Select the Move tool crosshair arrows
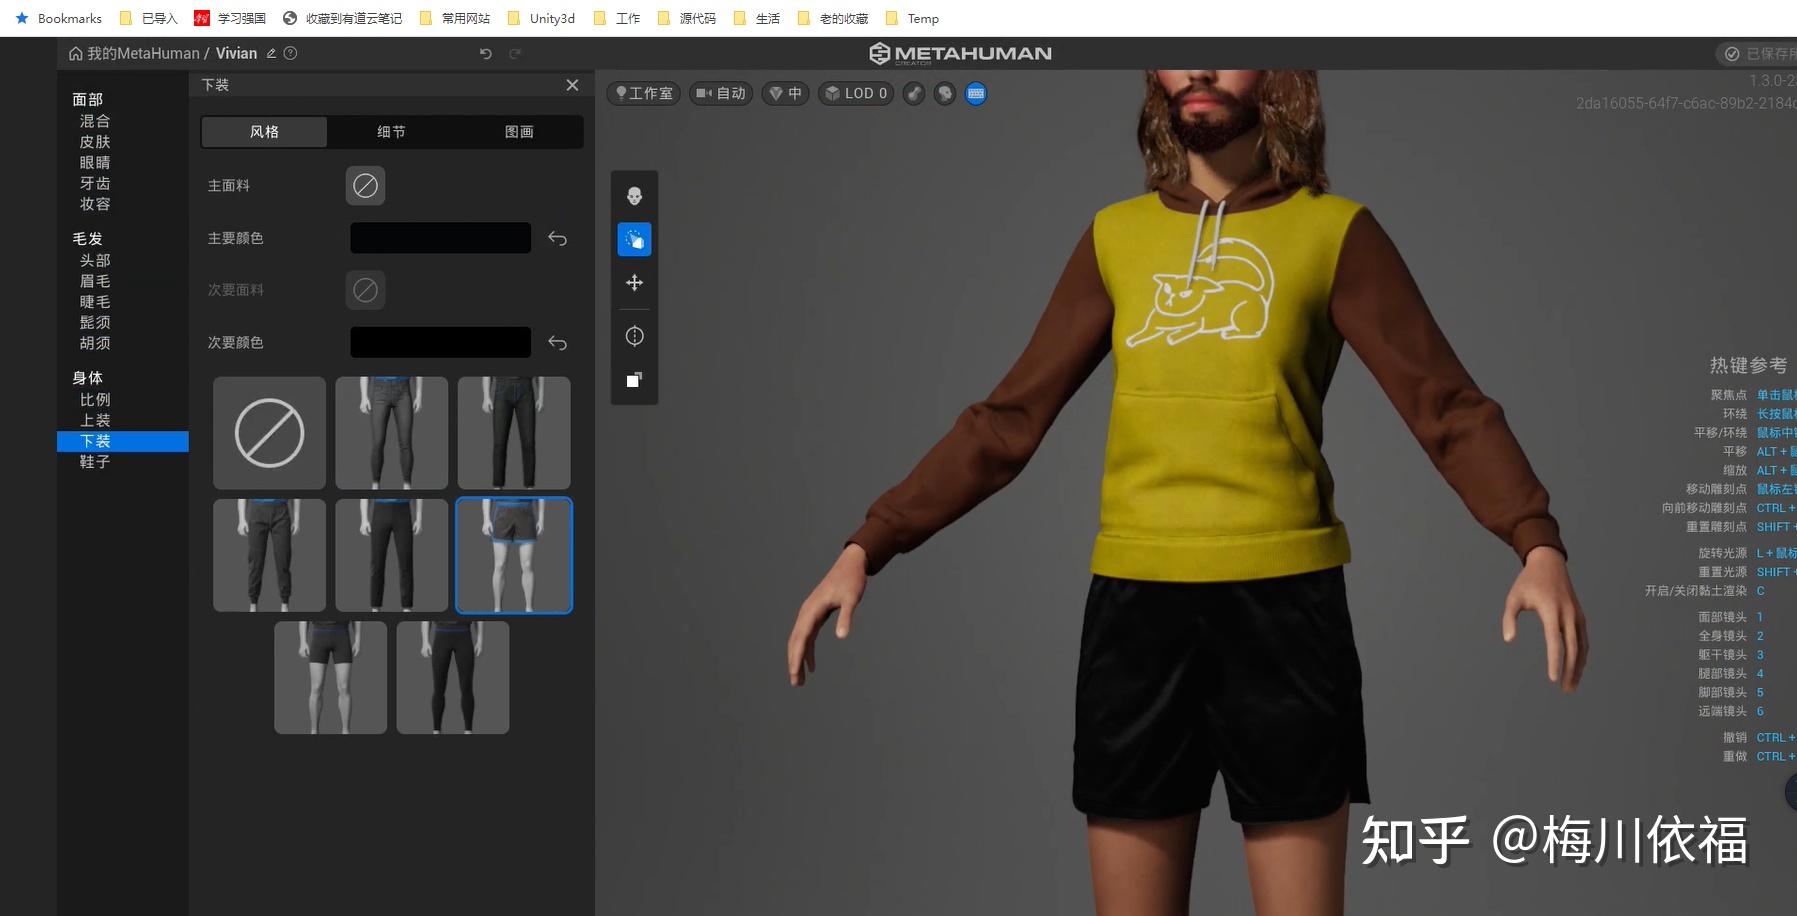1797x916 pixels. pyautogui.click(x=634, y=283)
